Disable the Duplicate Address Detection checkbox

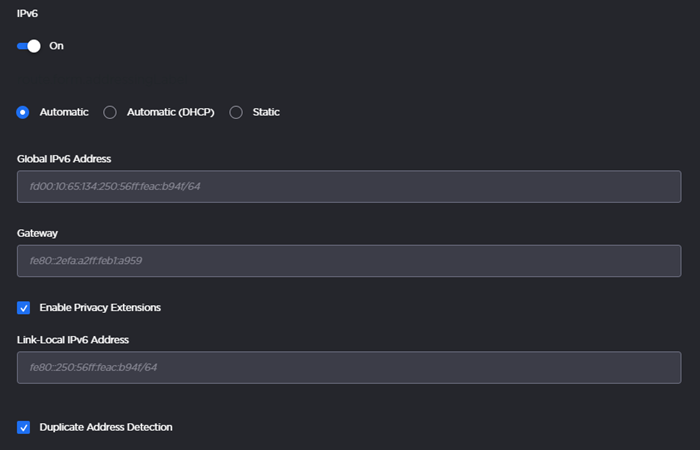[23, 427]
